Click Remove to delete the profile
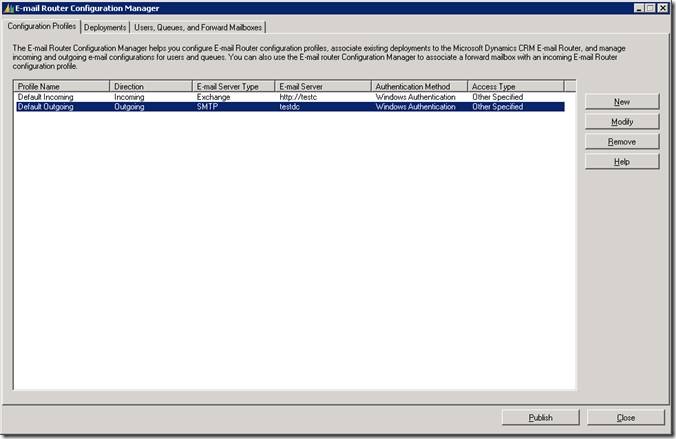676x439 pixels. [621, 142]
